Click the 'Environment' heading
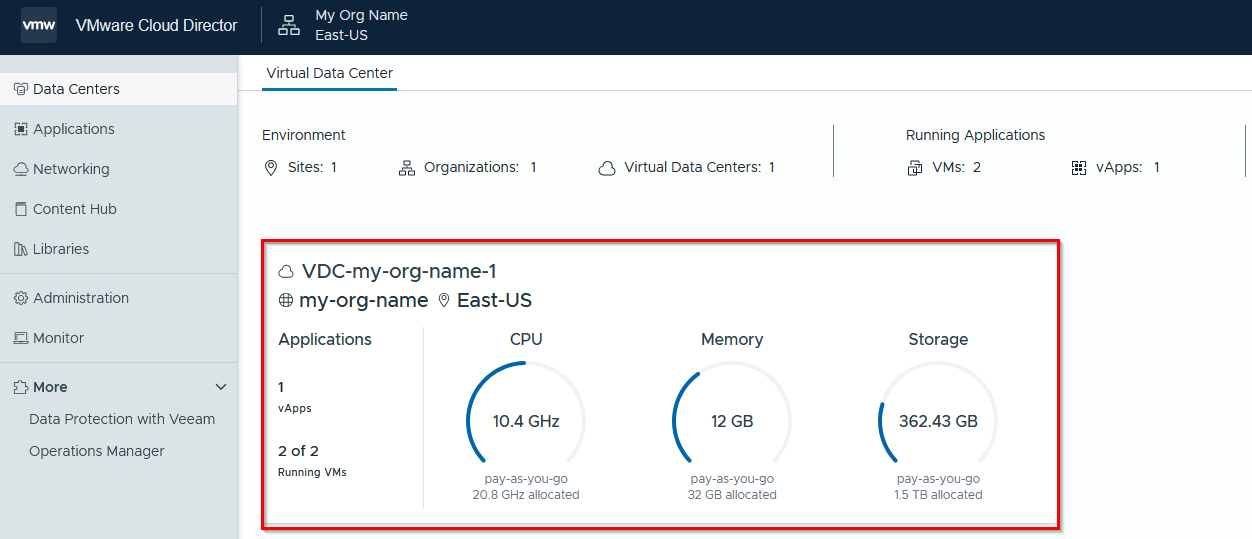 (x=304, y=135)
